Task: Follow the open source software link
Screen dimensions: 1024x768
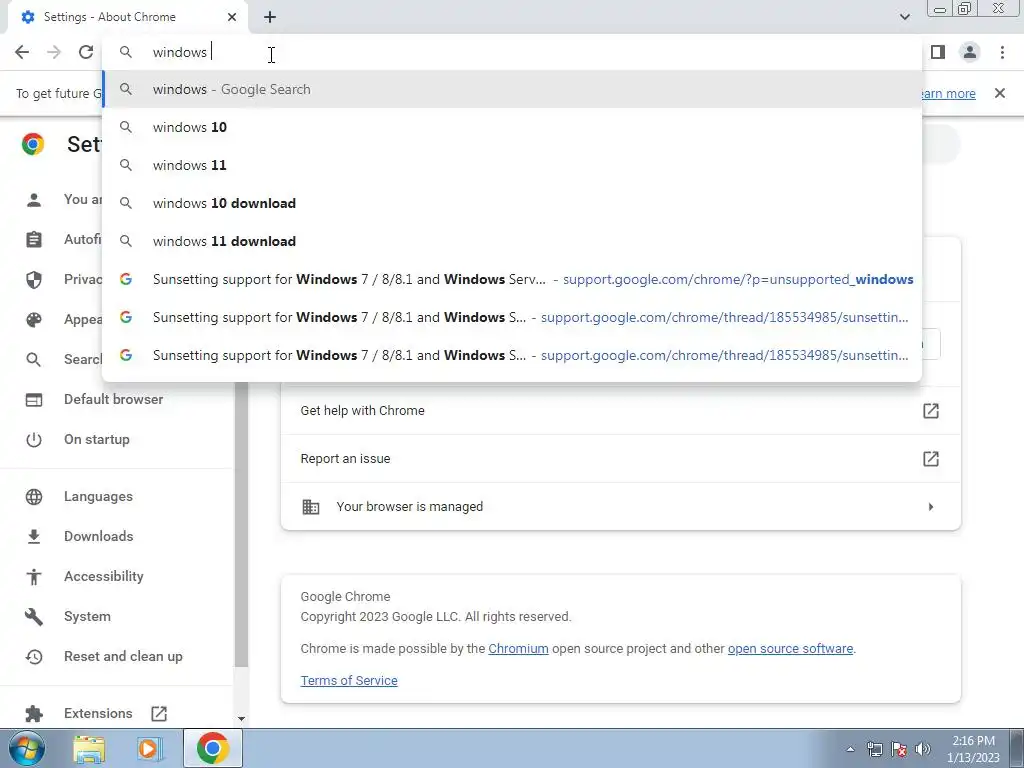Action: click(790, 648)
